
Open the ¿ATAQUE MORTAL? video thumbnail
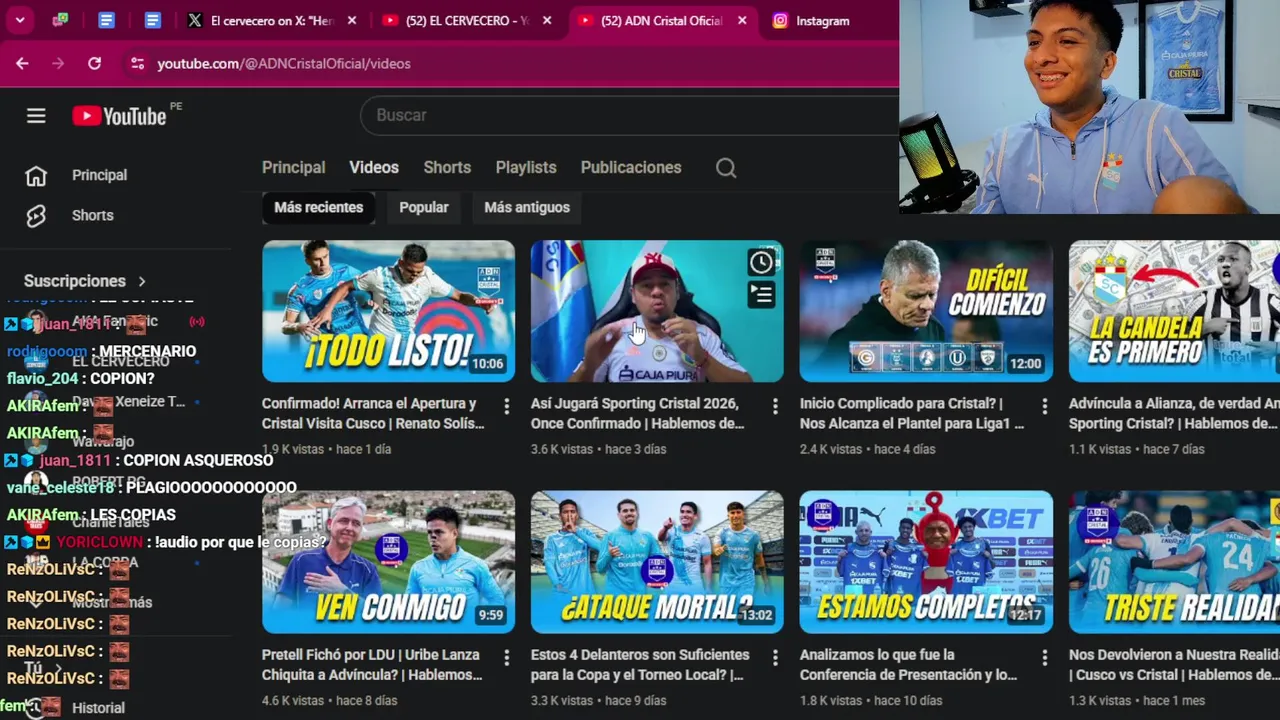coord(657,562)
